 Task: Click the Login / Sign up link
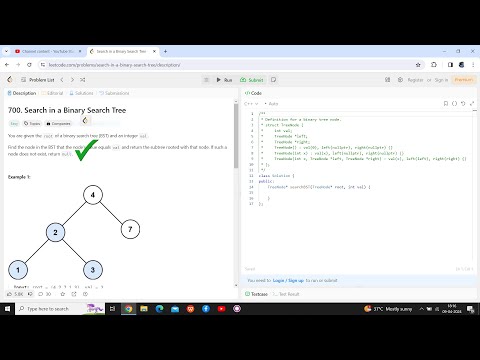[x=288, y=280]
